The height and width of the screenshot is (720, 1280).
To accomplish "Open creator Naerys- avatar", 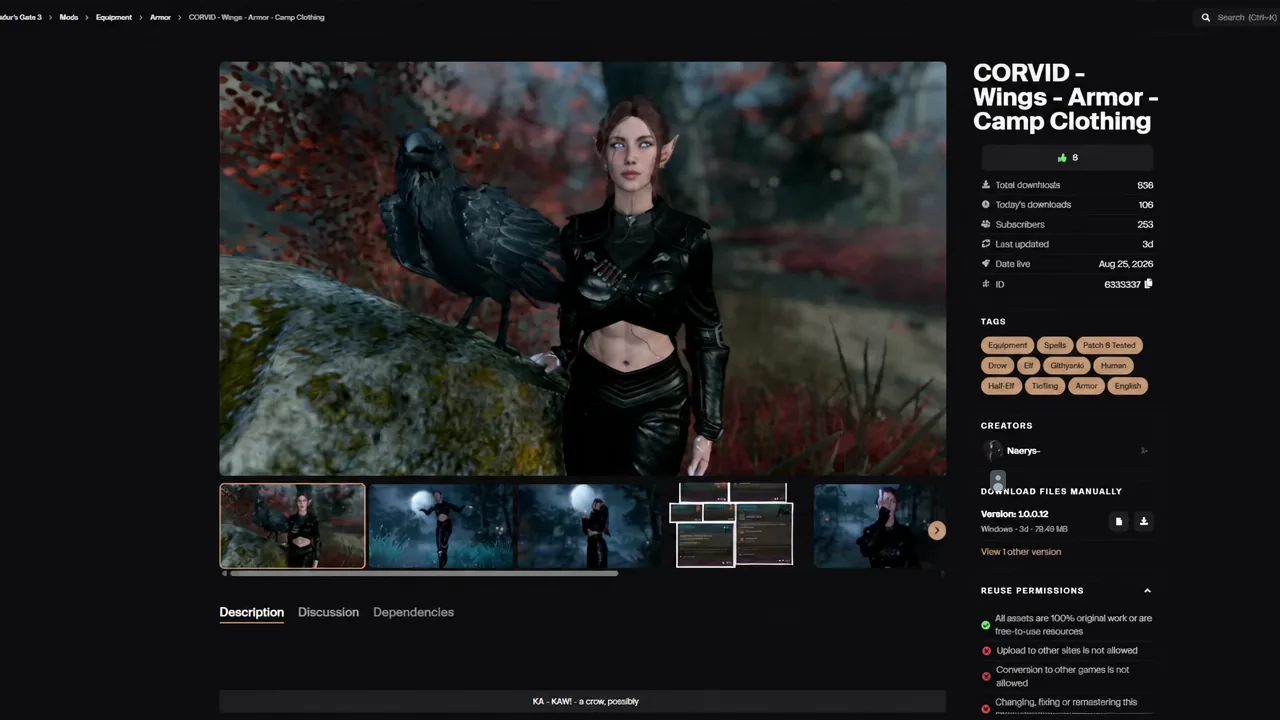I will 993,451.
